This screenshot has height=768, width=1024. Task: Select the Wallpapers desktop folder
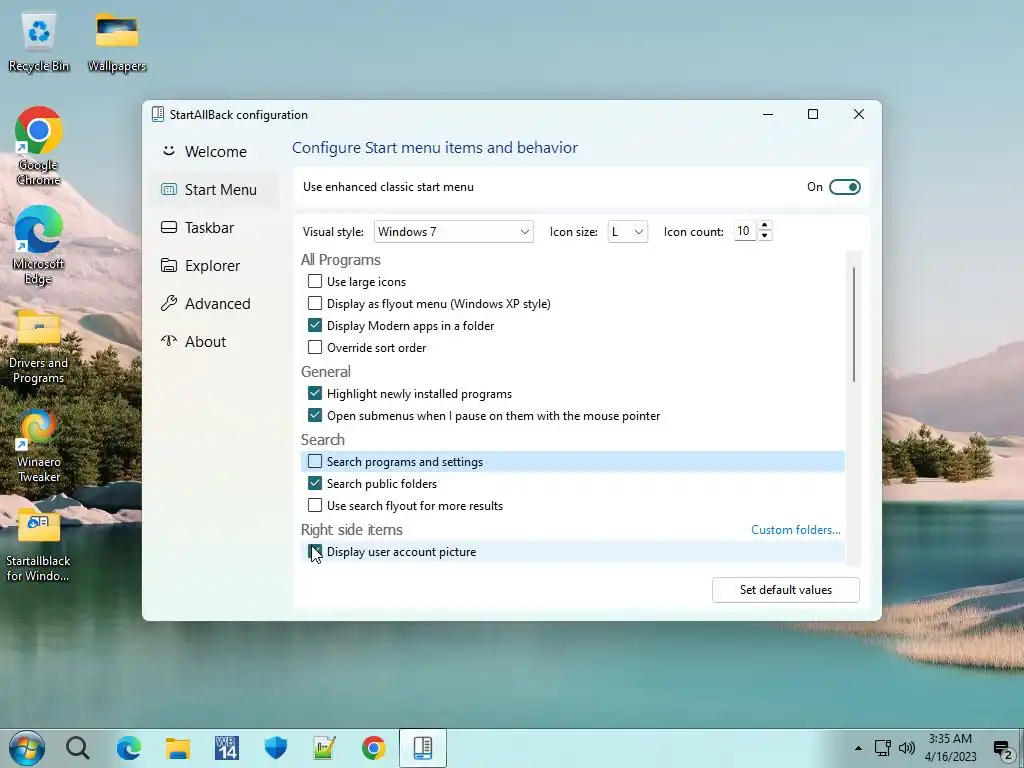coord(117,42)
